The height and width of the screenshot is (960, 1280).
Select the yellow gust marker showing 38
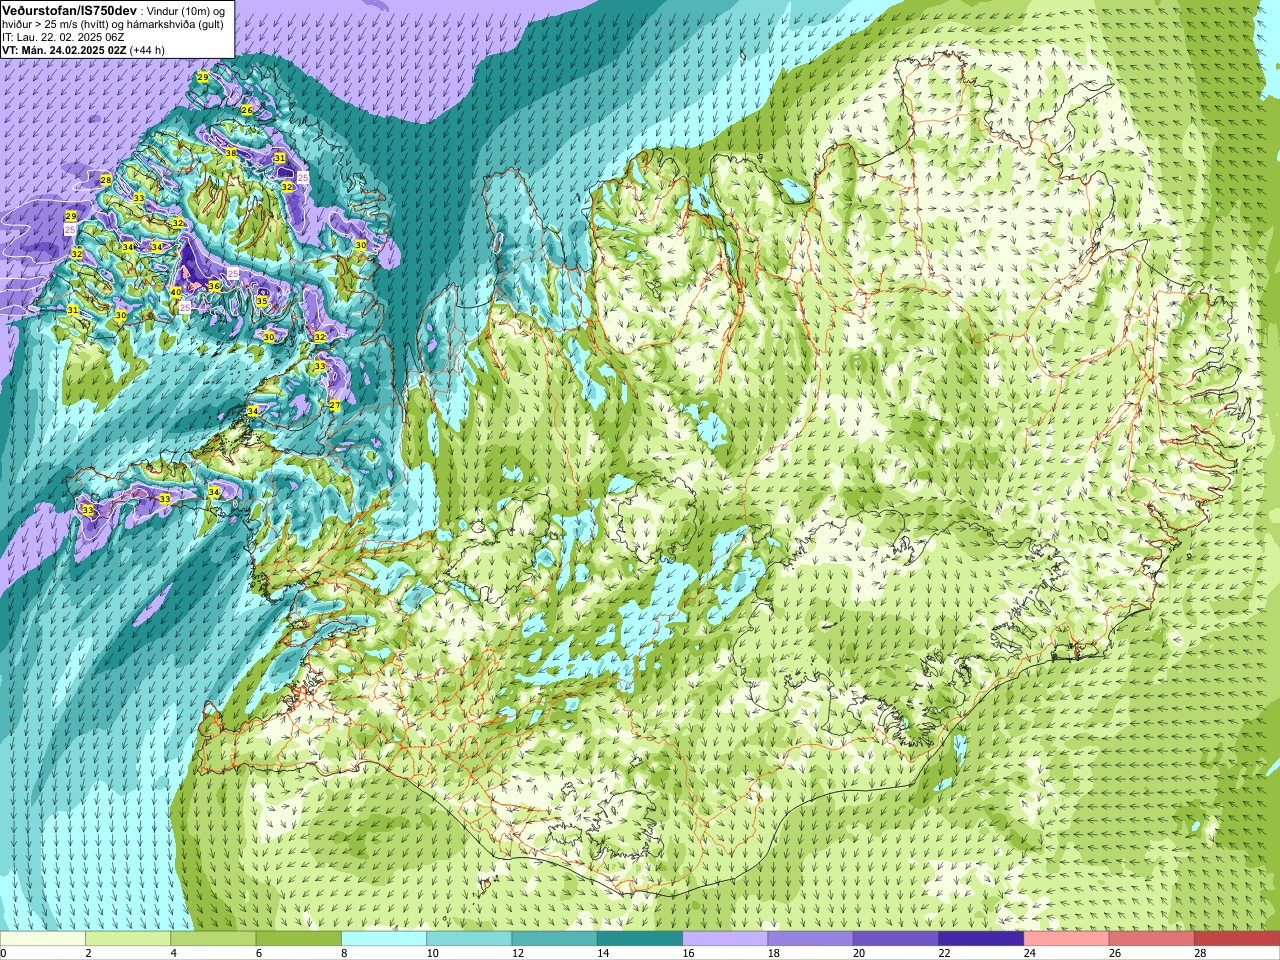click(231, 153)
